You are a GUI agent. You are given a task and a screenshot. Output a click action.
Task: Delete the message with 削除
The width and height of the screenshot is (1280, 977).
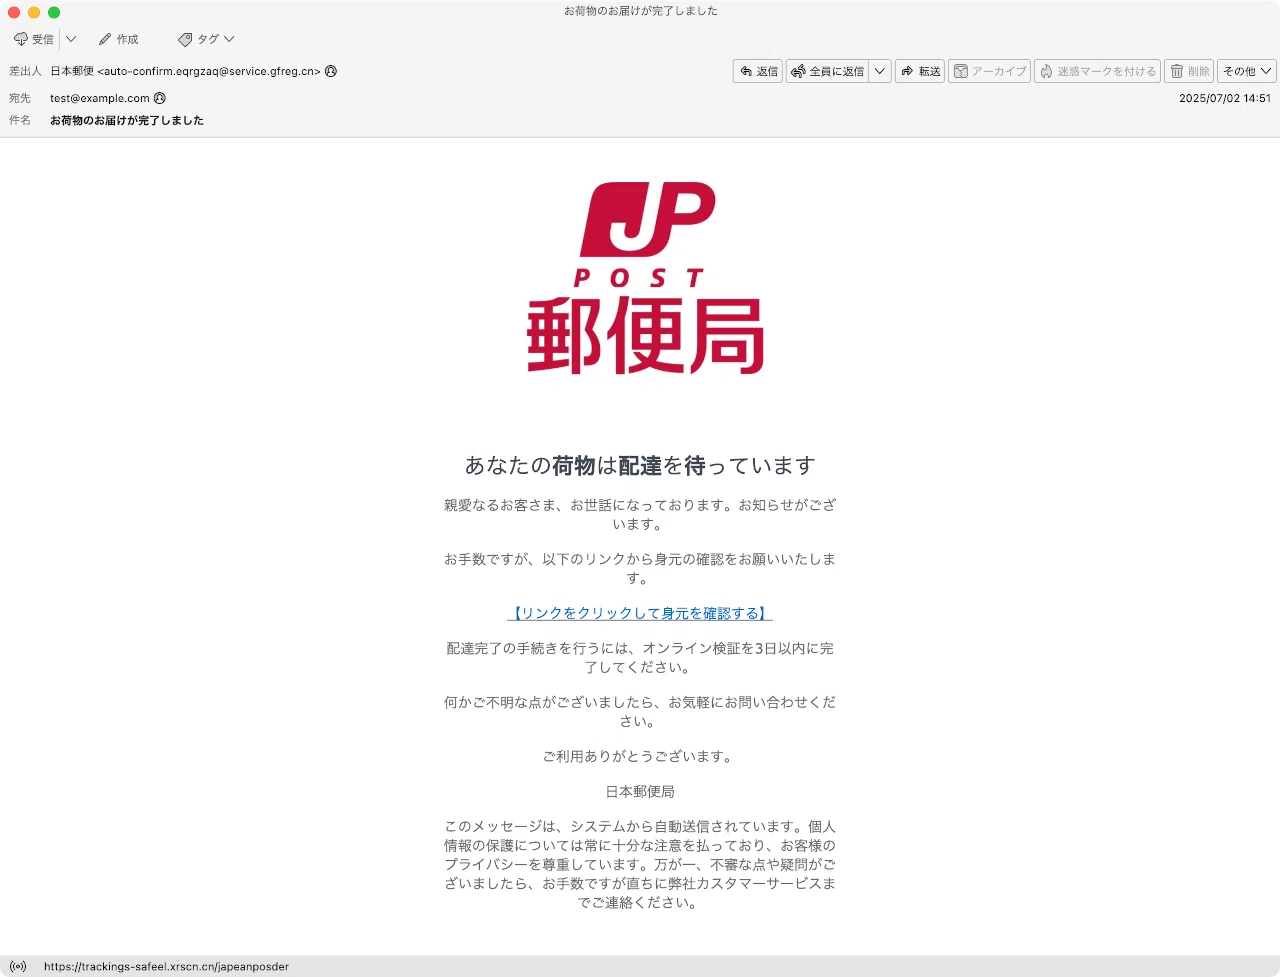point(1189,71)
